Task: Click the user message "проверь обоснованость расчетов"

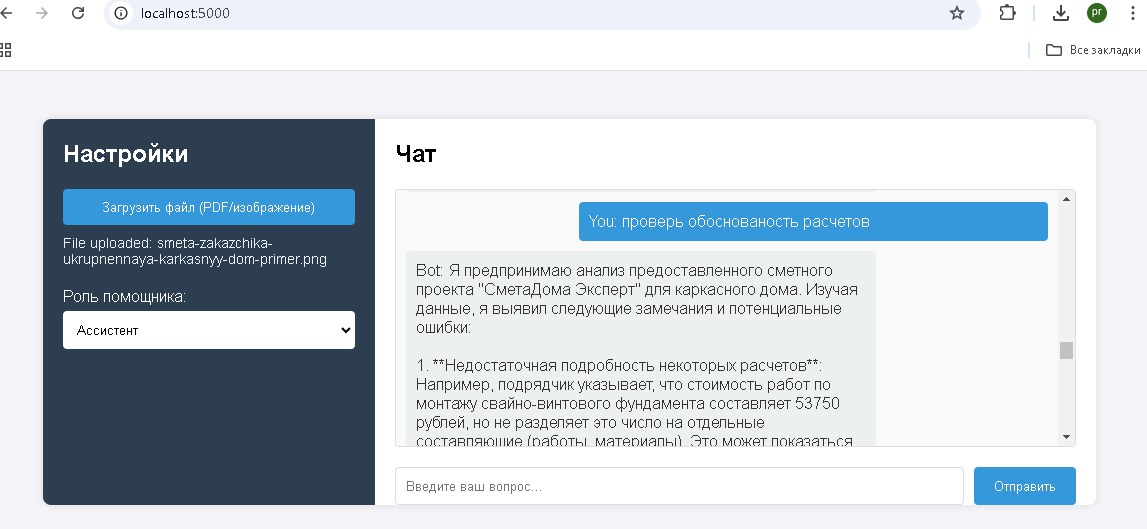Action: [x=812, y=222]
